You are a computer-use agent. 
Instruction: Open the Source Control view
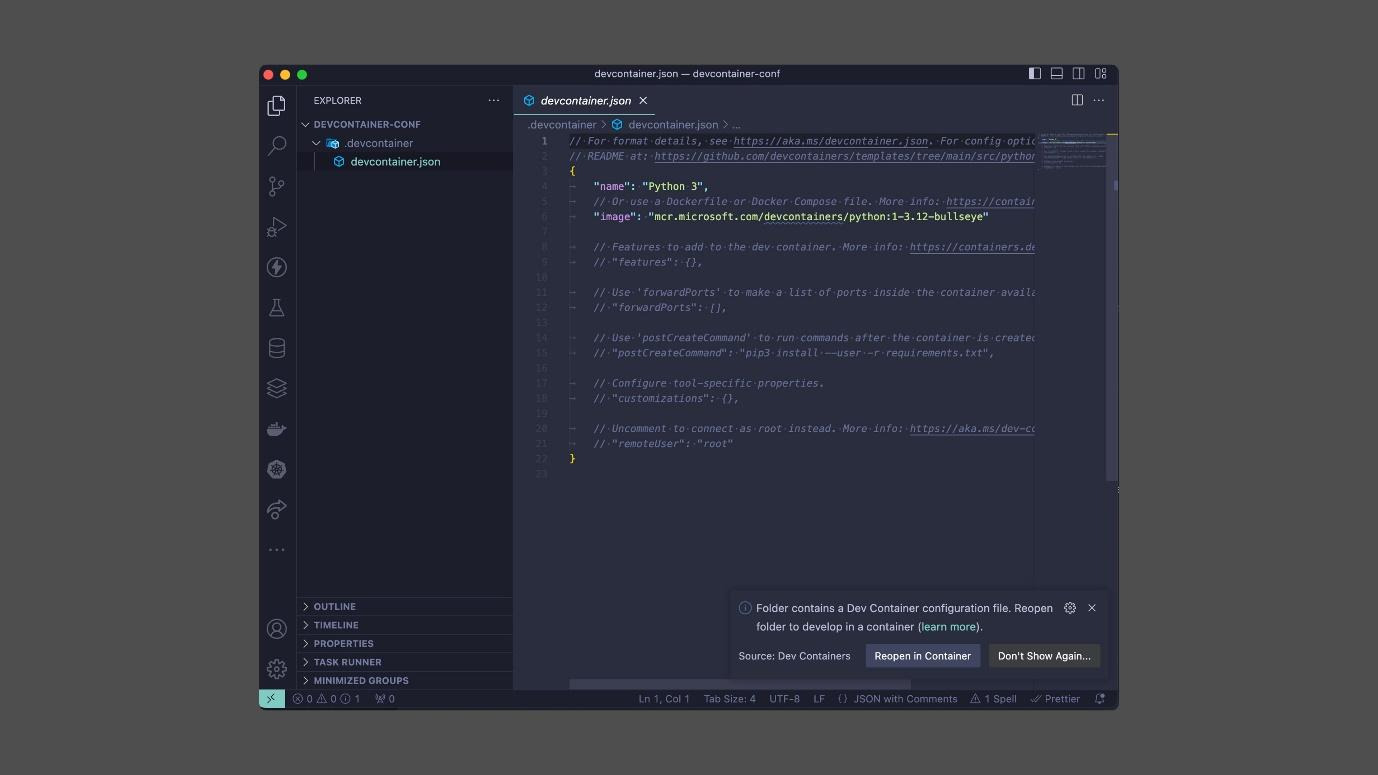tap(276, 186)
